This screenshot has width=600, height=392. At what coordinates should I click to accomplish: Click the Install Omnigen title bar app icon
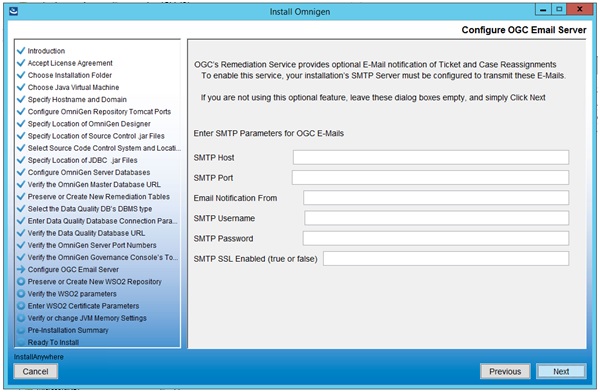tap(13, 11)
